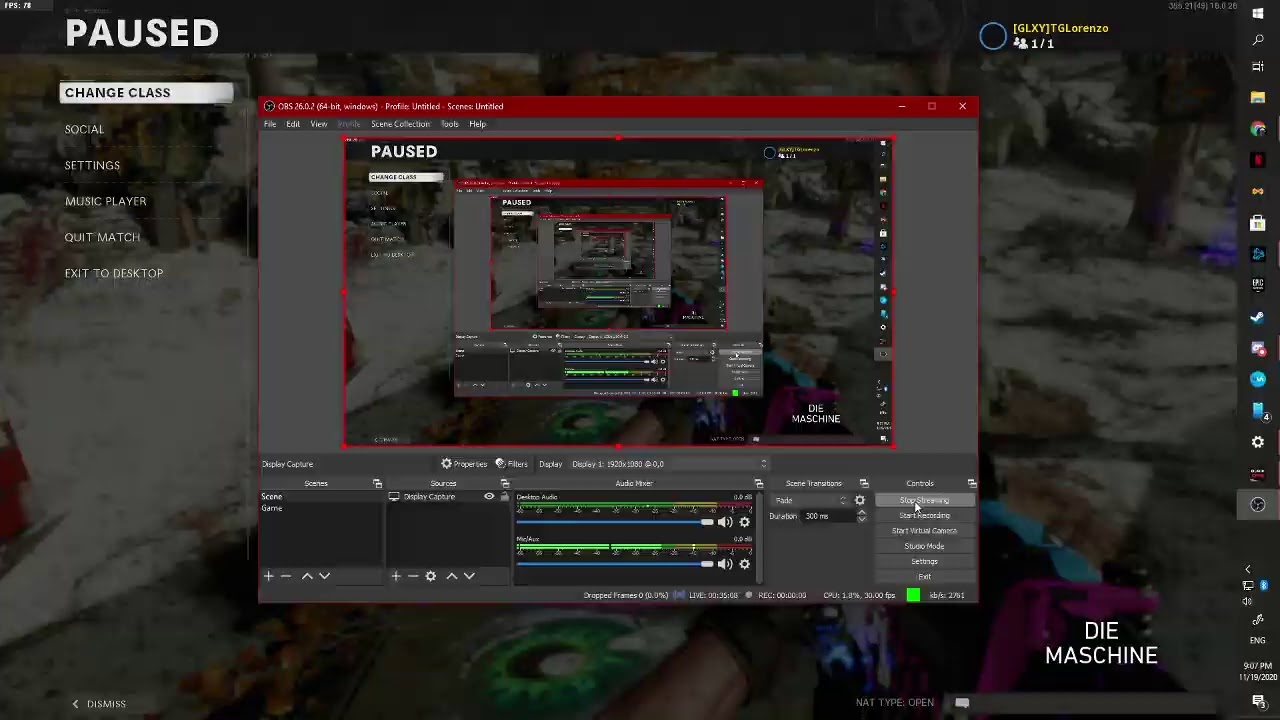This screenshot has height=720, width=1280.
Task: Open the Fade scene transition dropdown
Action: pyautogui.click(x=811, y=500)
